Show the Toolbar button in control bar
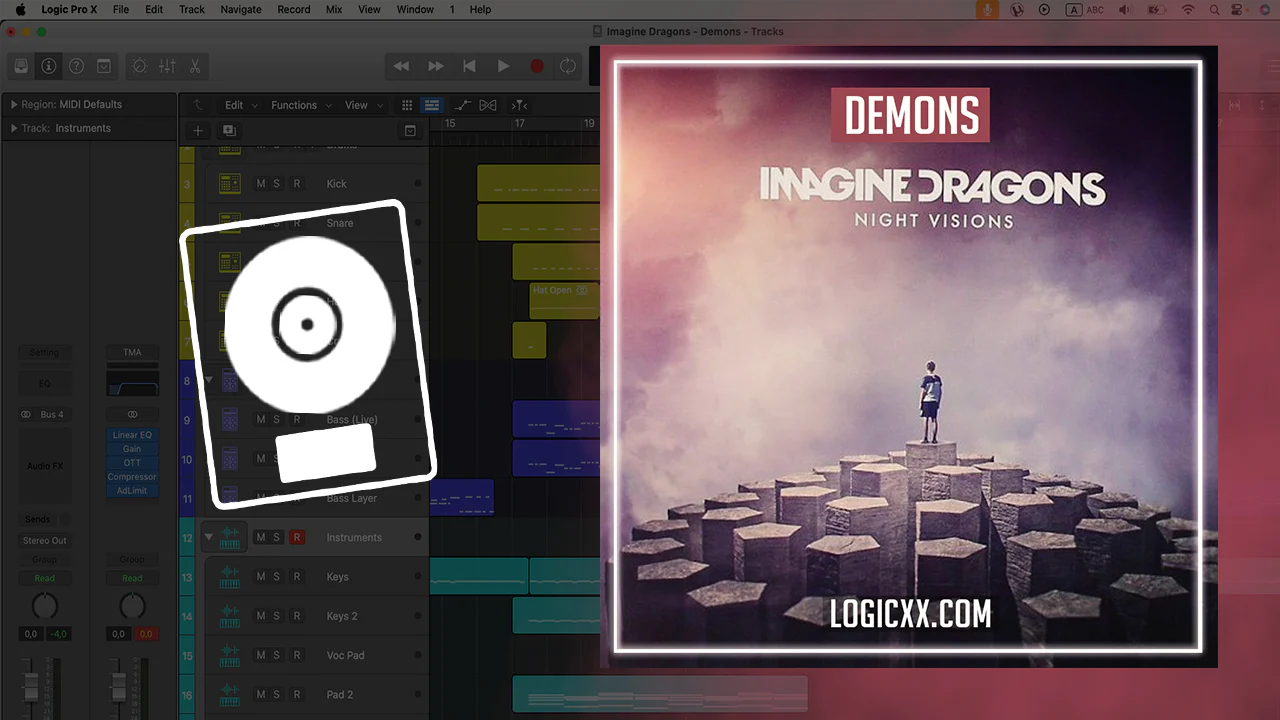The image size is (1280, 720). (104, 66)
